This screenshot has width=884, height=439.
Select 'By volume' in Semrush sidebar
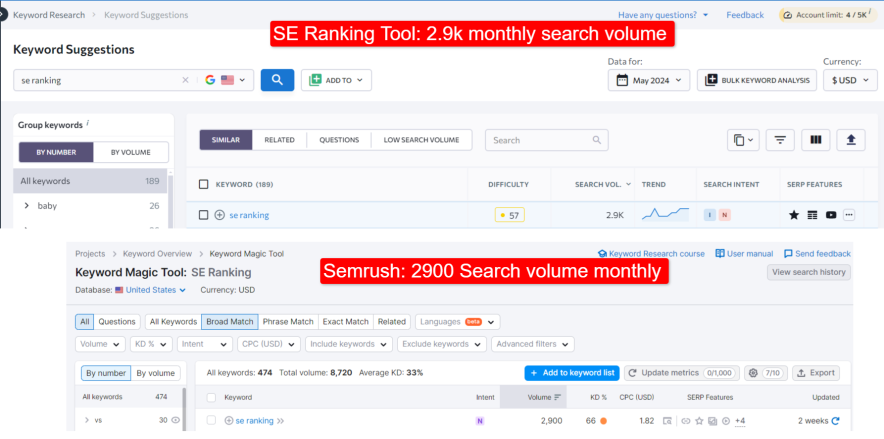(x=156, y=373)
